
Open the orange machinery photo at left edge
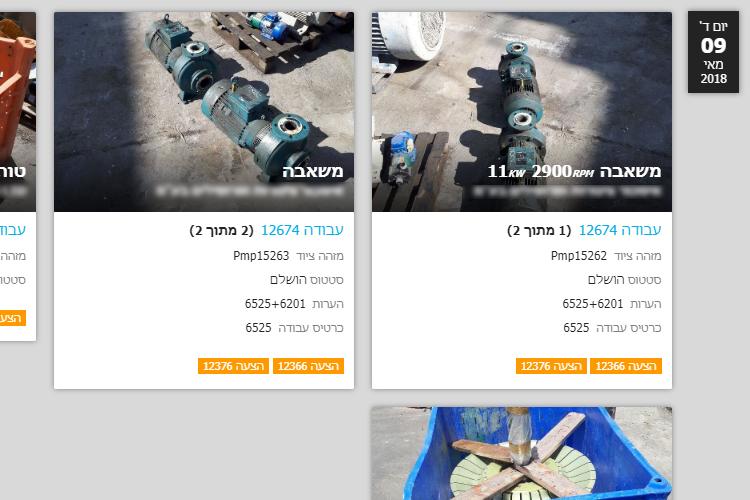point(18,111)
